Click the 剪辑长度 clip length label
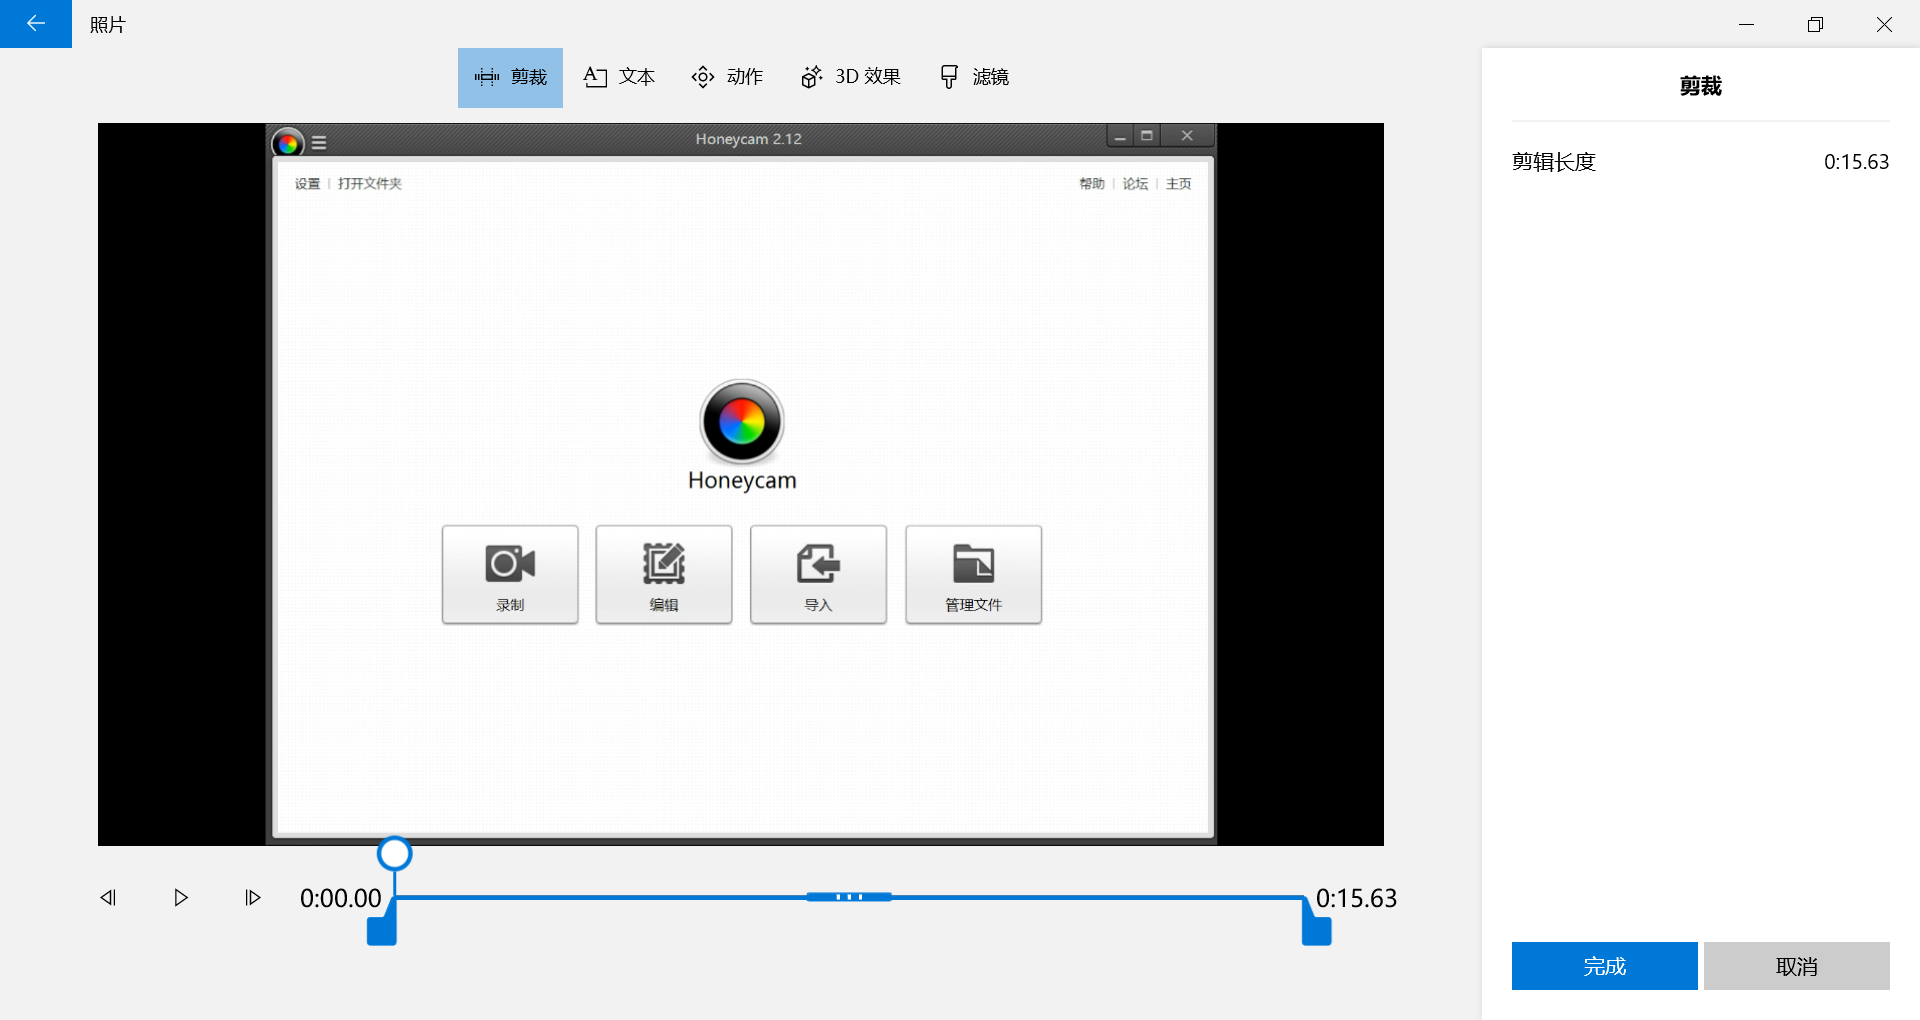1920x1020 pixels. (x=1554, y=162)
